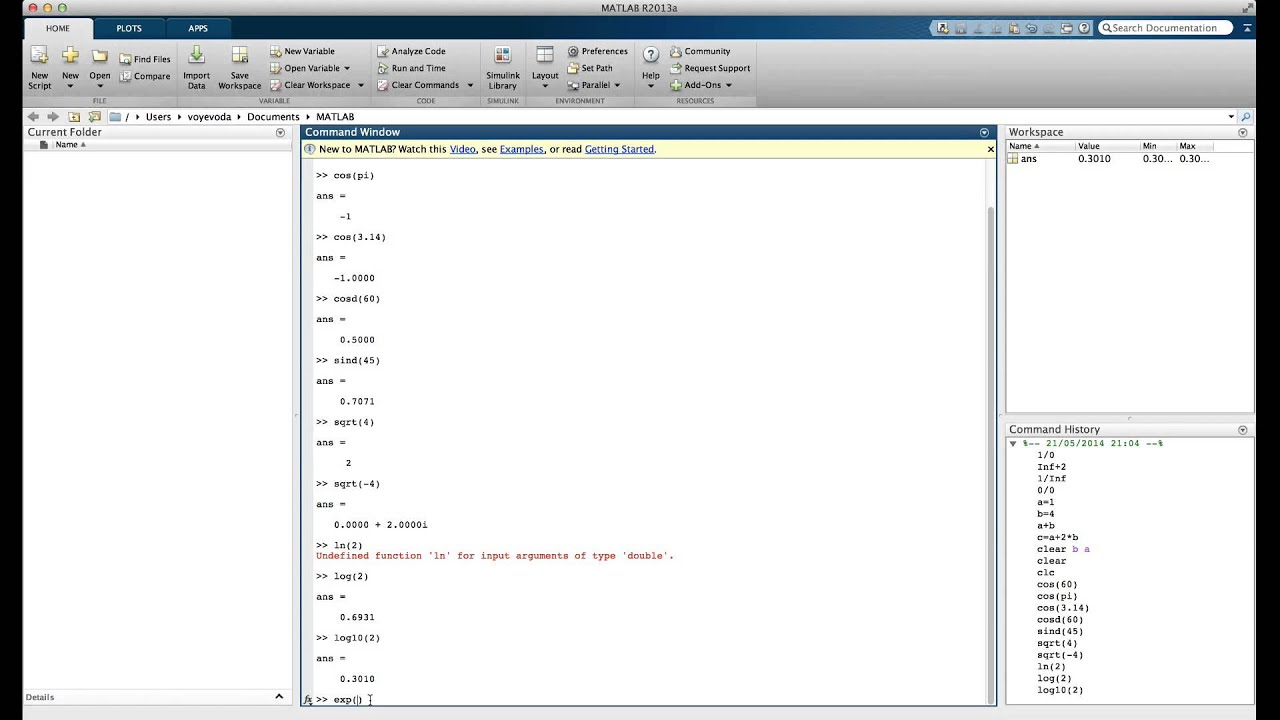Viewport: 1280px width, 720px height.
Task: Create a New Script
Action: (39, 67)
